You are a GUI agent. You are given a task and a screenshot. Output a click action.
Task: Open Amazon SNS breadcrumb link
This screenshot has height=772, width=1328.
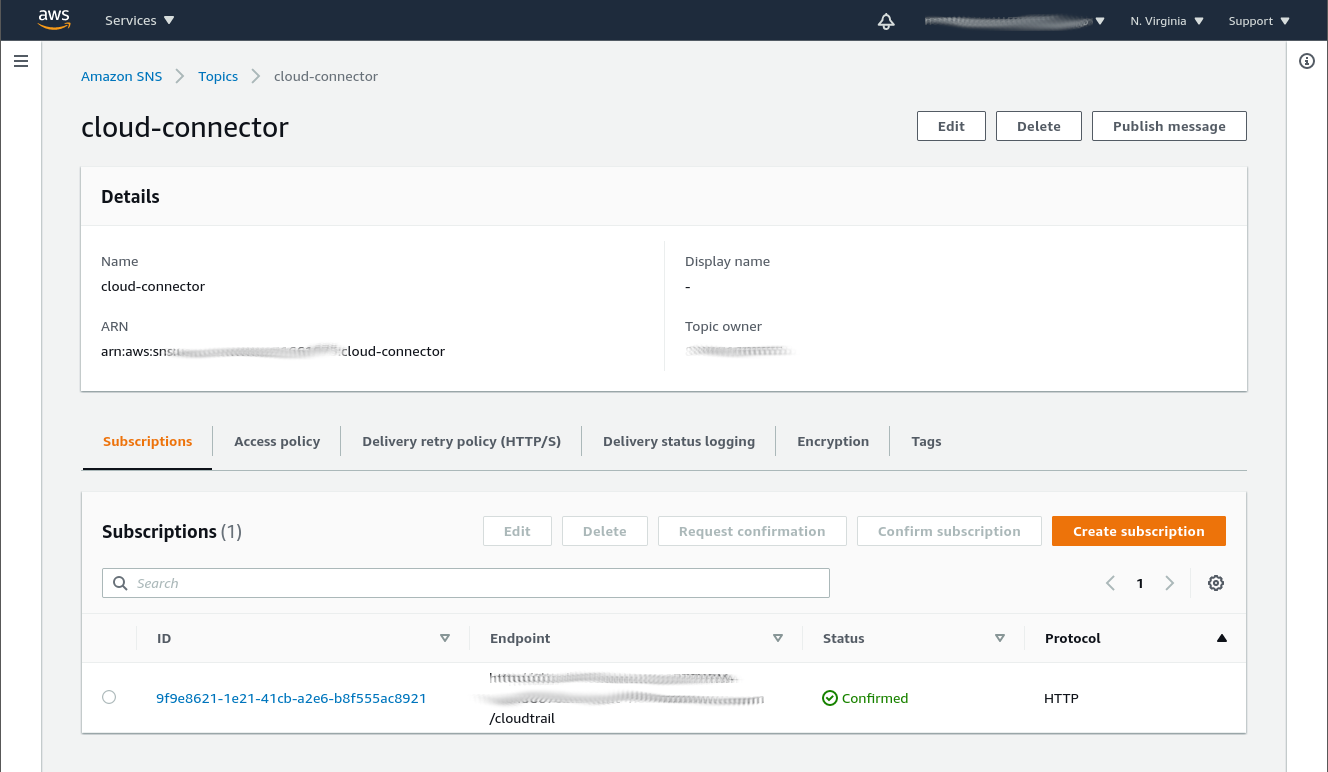coord(121,76)
